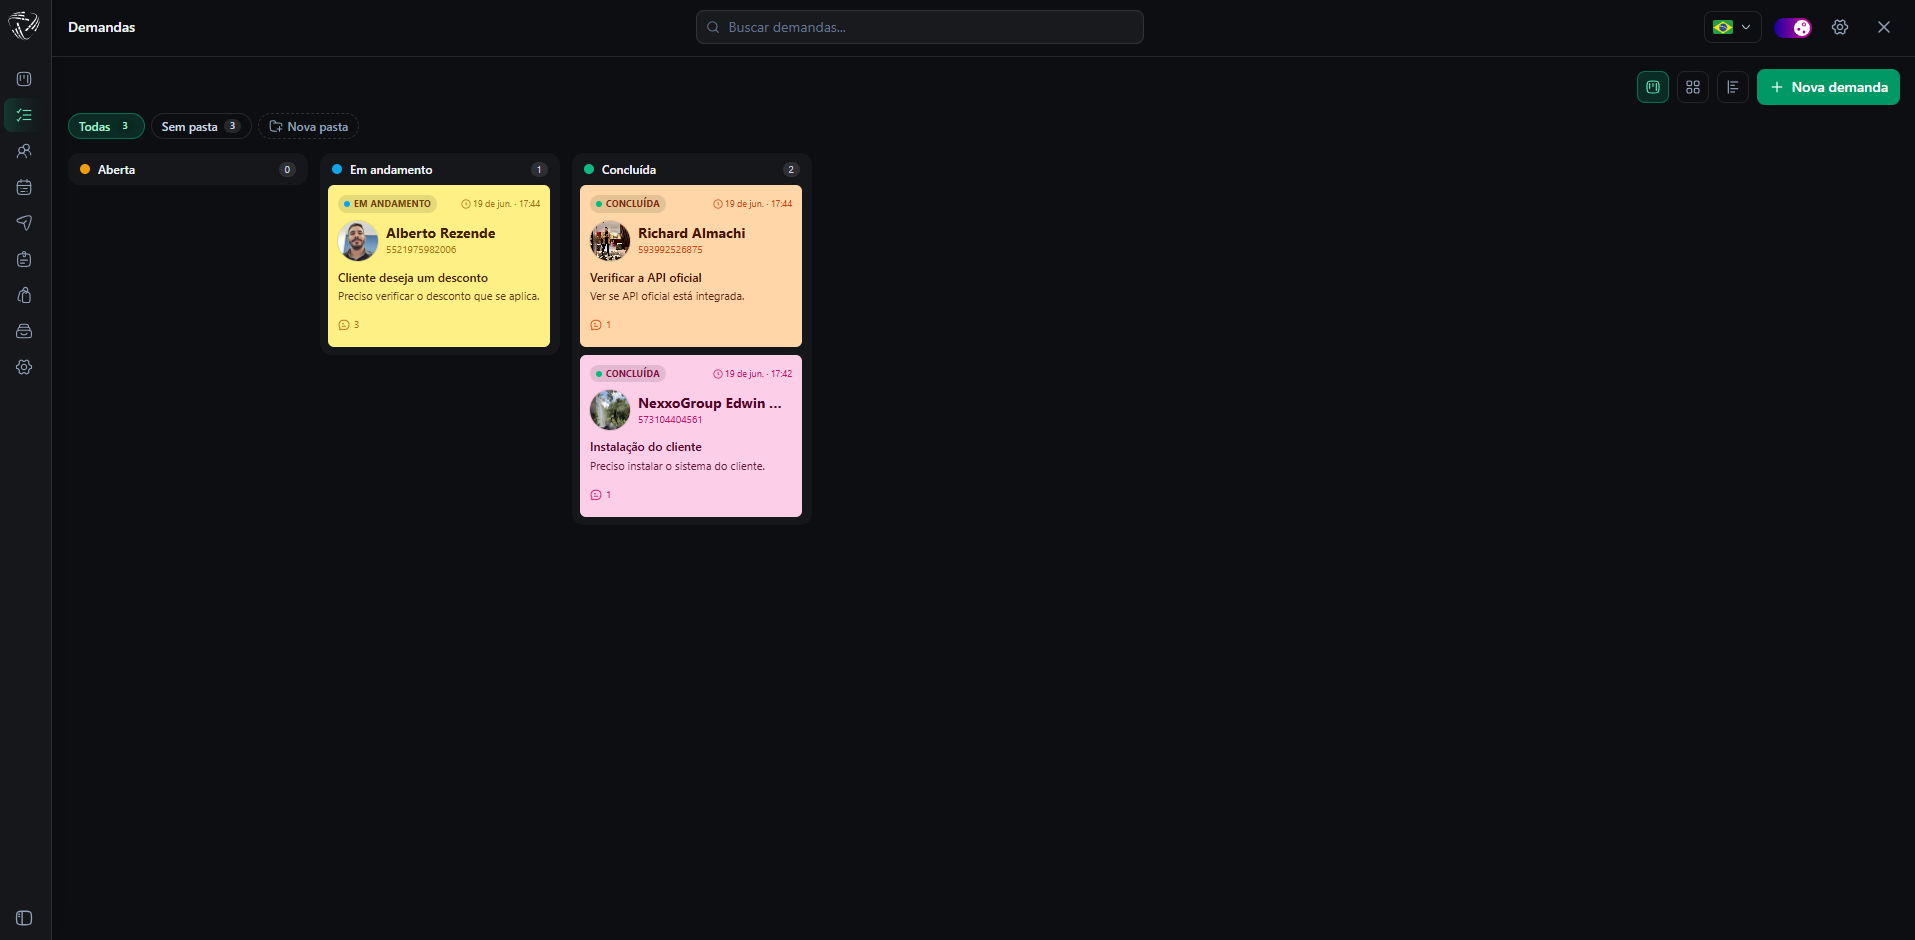
Task: Click description 'Preciso instalar o sistema do cliente.'
Action: pyautogui.click(x=677, y=466)
